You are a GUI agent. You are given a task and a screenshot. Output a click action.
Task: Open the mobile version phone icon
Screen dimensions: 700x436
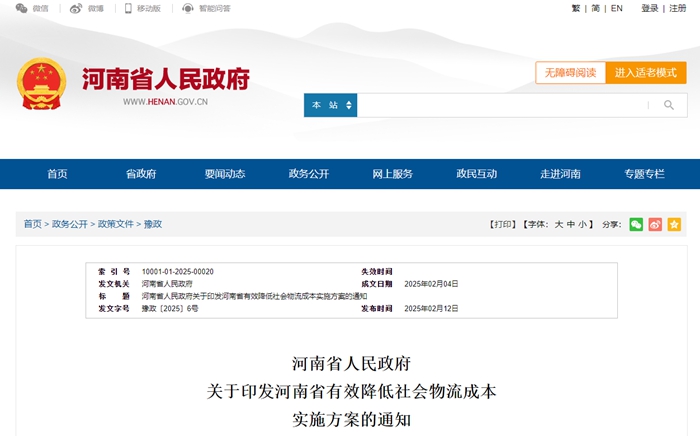click(128, 8)
